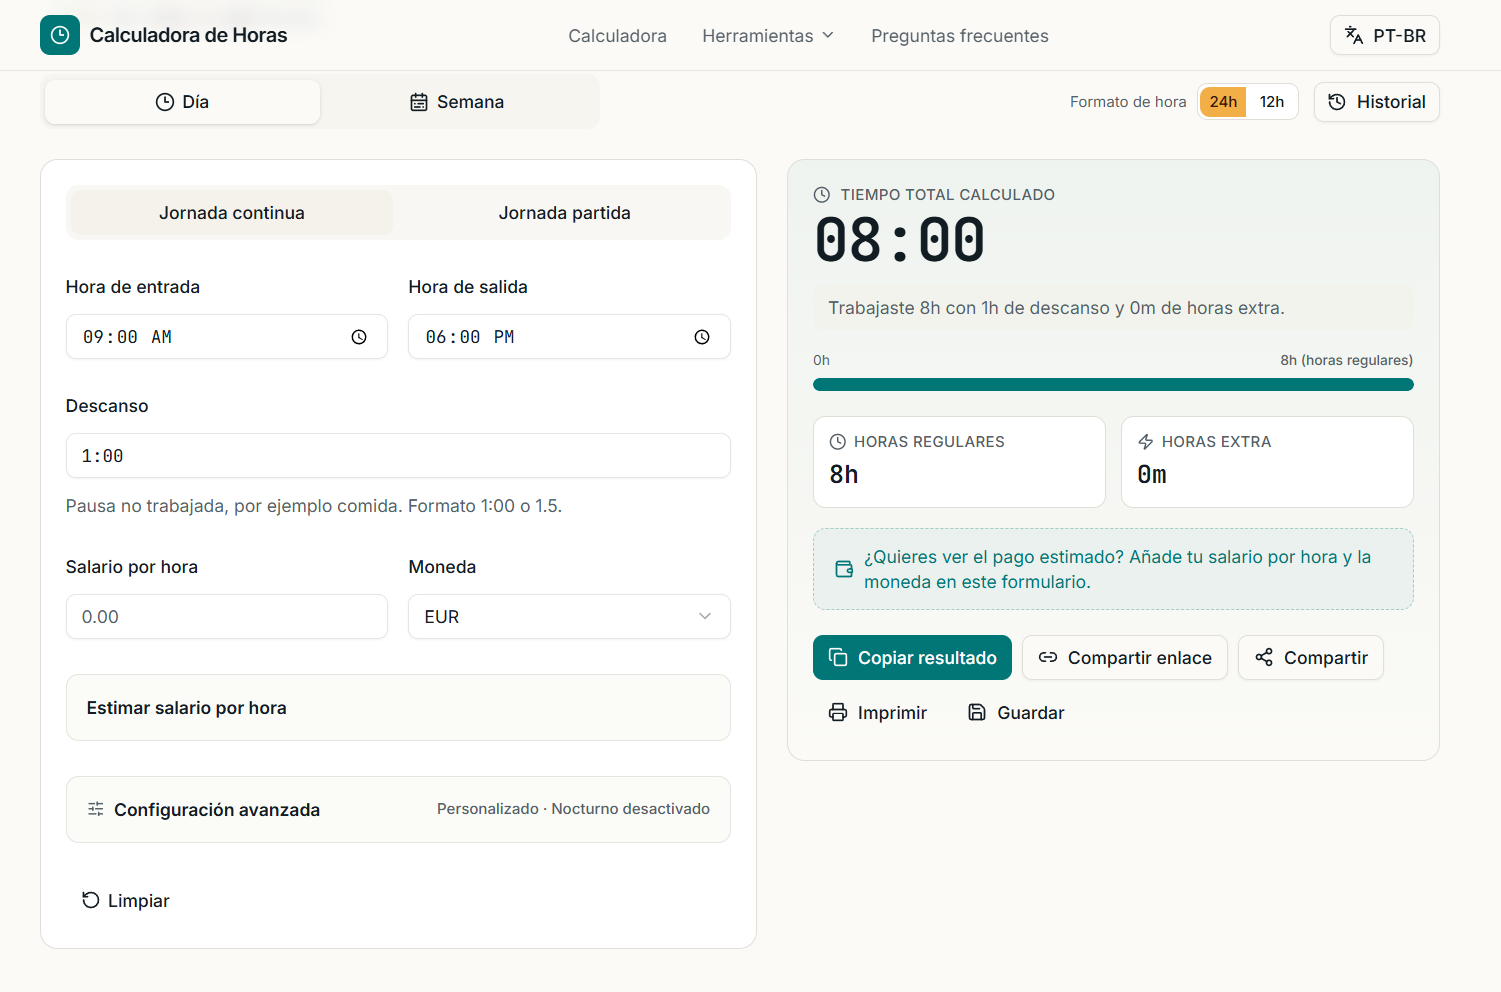The height and width of the screenshot is (992, 1501).
Task: Open the Calculadora nav item
Action: pos(617,36)
